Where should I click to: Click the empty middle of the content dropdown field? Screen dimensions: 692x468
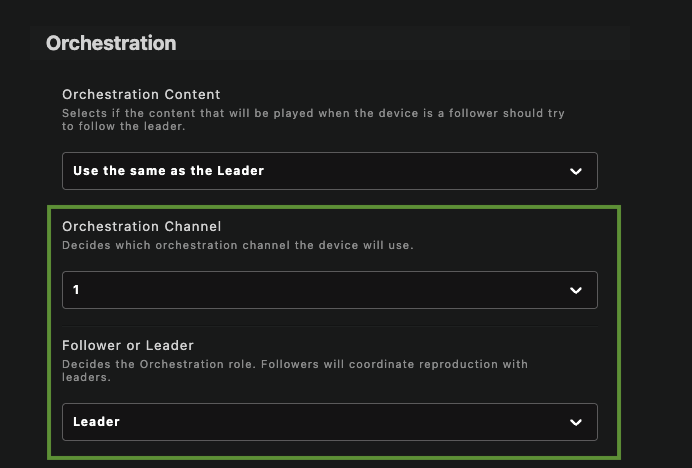pos(417,171)
